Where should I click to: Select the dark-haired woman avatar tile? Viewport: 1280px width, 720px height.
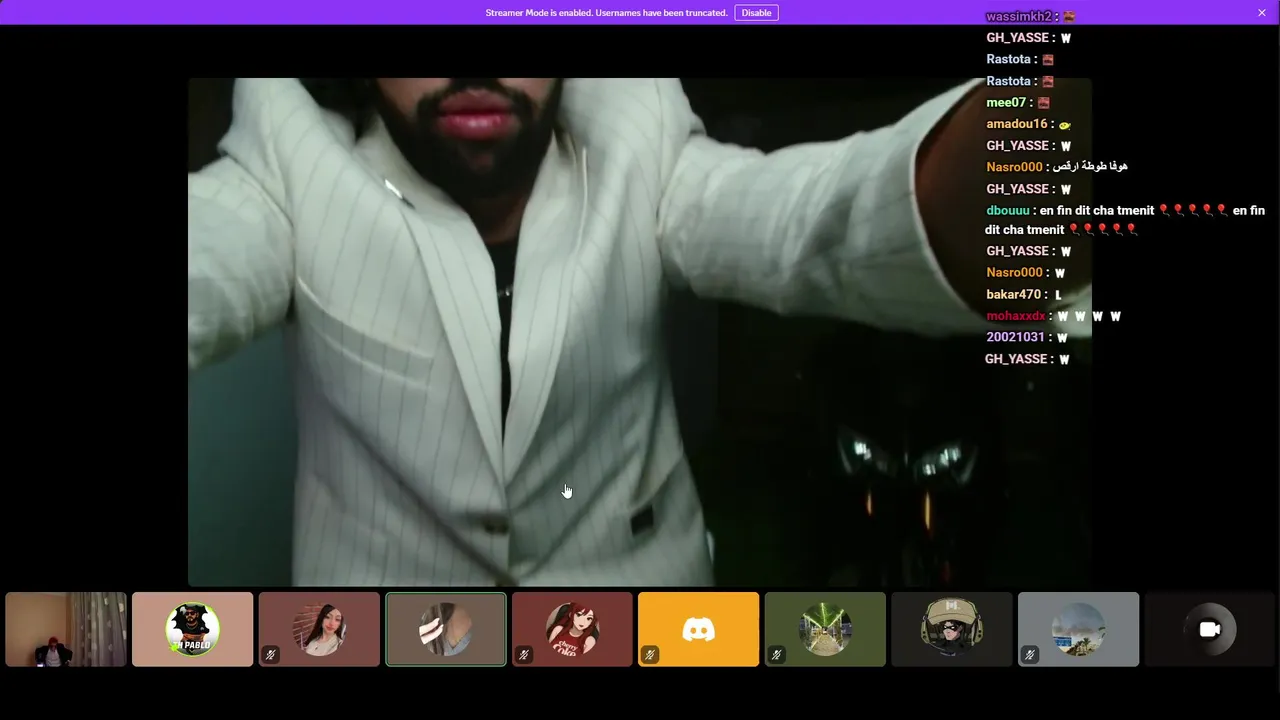pos(319,629)
